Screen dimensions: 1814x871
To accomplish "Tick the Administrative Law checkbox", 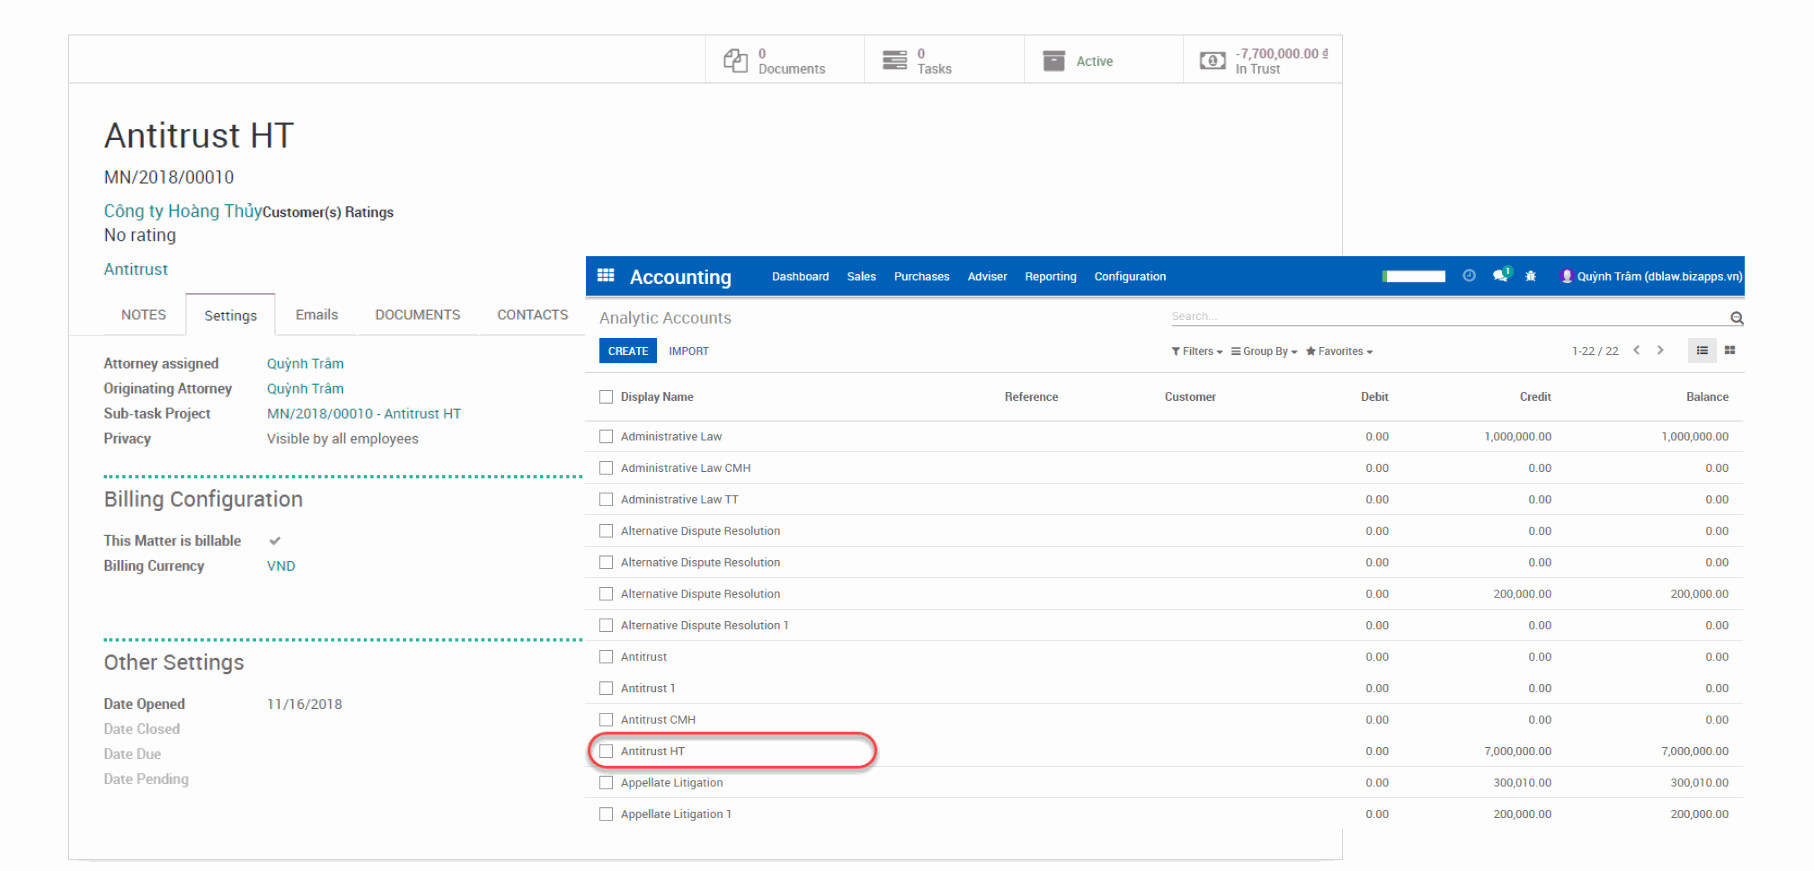I will [x=606, y=436].
